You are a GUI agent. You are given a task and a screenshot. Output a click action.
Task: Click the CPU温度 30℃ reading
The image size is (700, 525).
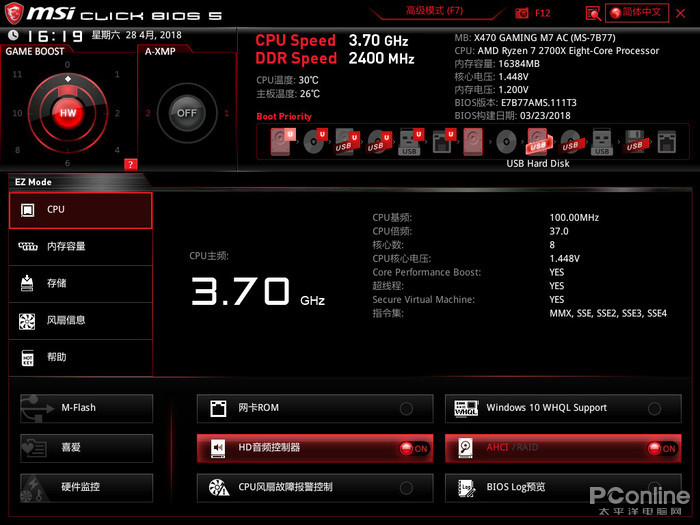(x=288, y=80)
